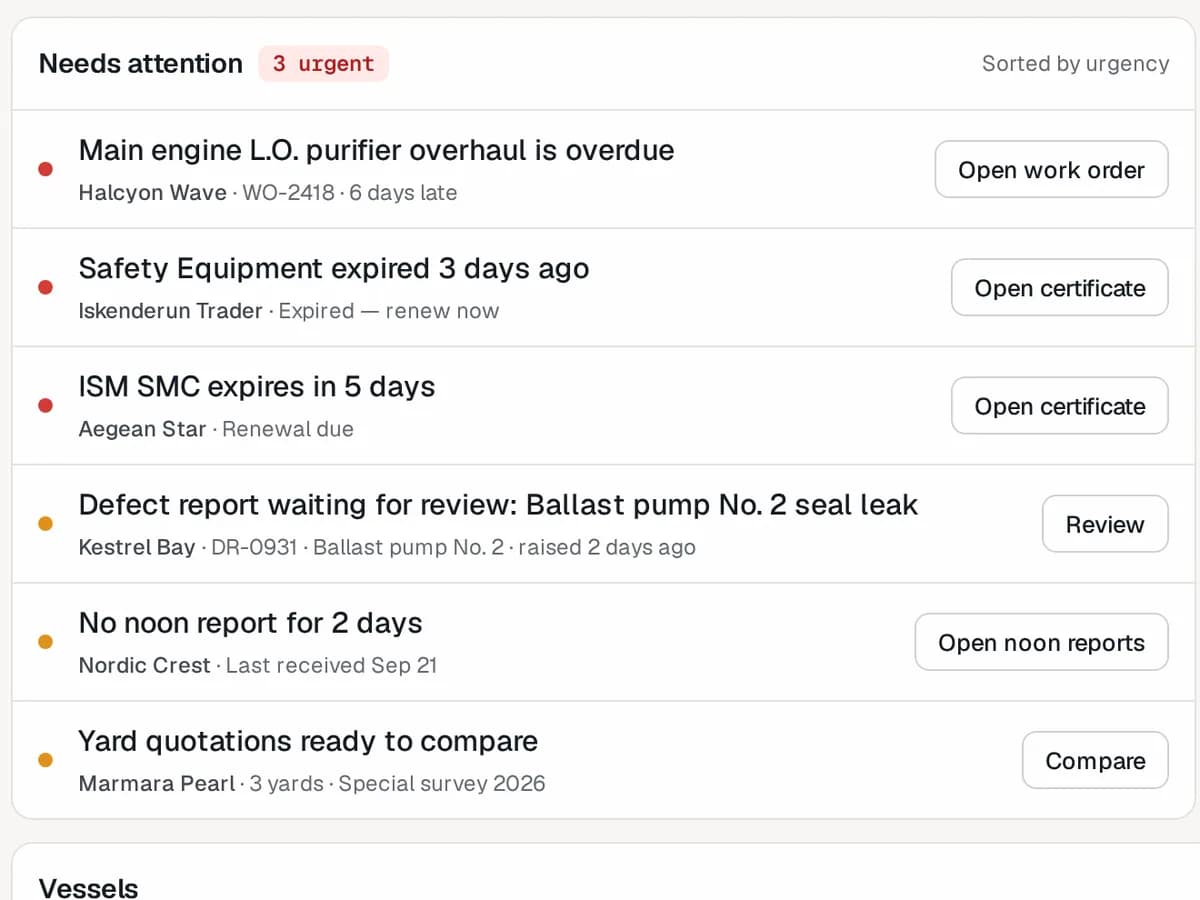
Task: Select the Main engine L.O. purifier overhaul title
Action: pyautogui.click(x=376, y=150)
